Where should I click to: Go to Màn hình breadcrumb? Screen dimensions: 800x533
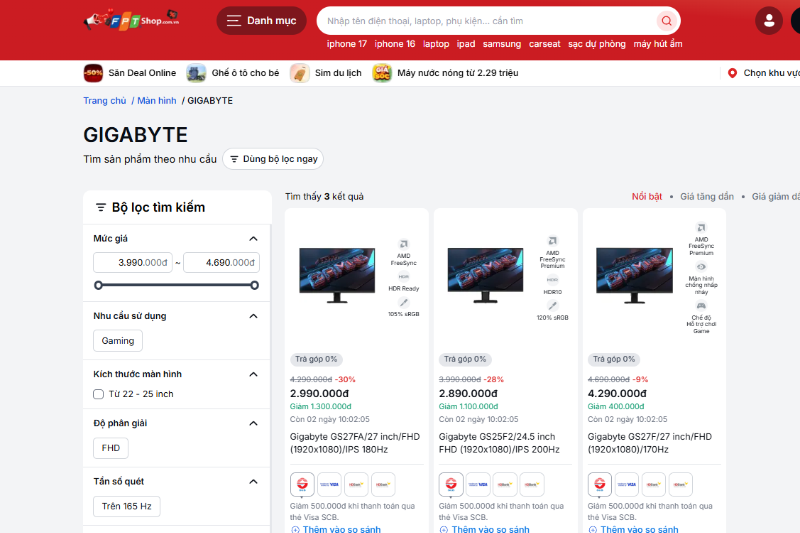157,100
